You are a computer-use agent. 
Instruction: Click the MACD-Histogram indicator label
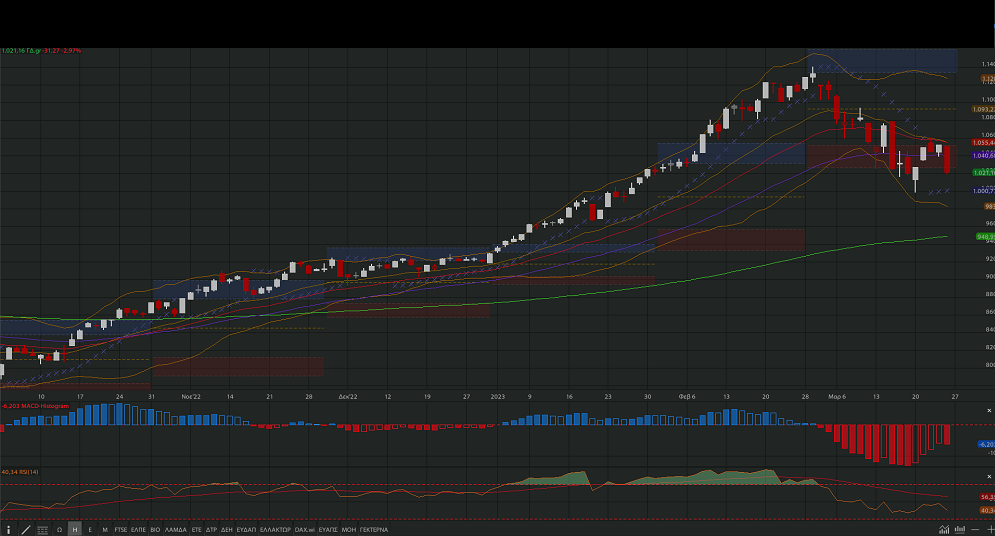(36, 406)
